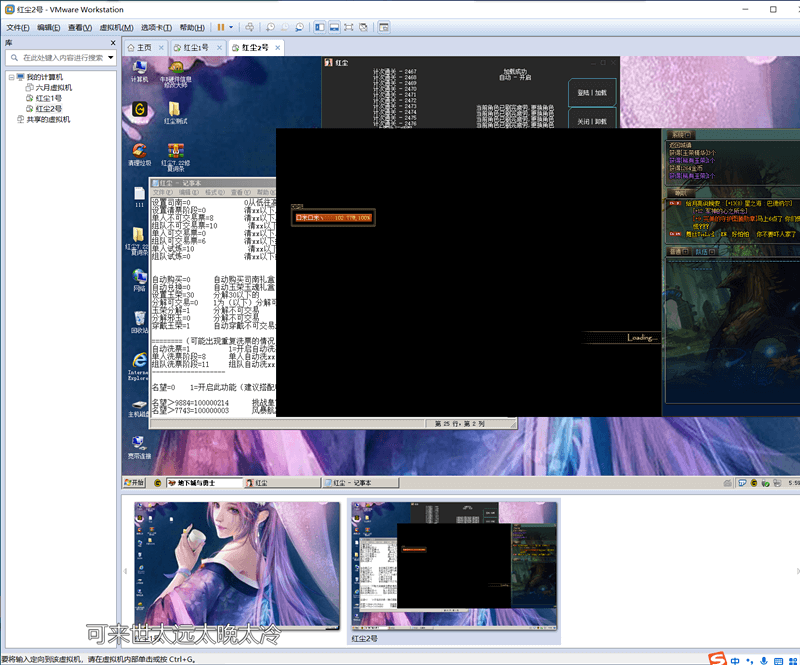Click the 计算机 desktop icon in the VM
The width and height of the screenshot is (800, 665).
[139, 71]
